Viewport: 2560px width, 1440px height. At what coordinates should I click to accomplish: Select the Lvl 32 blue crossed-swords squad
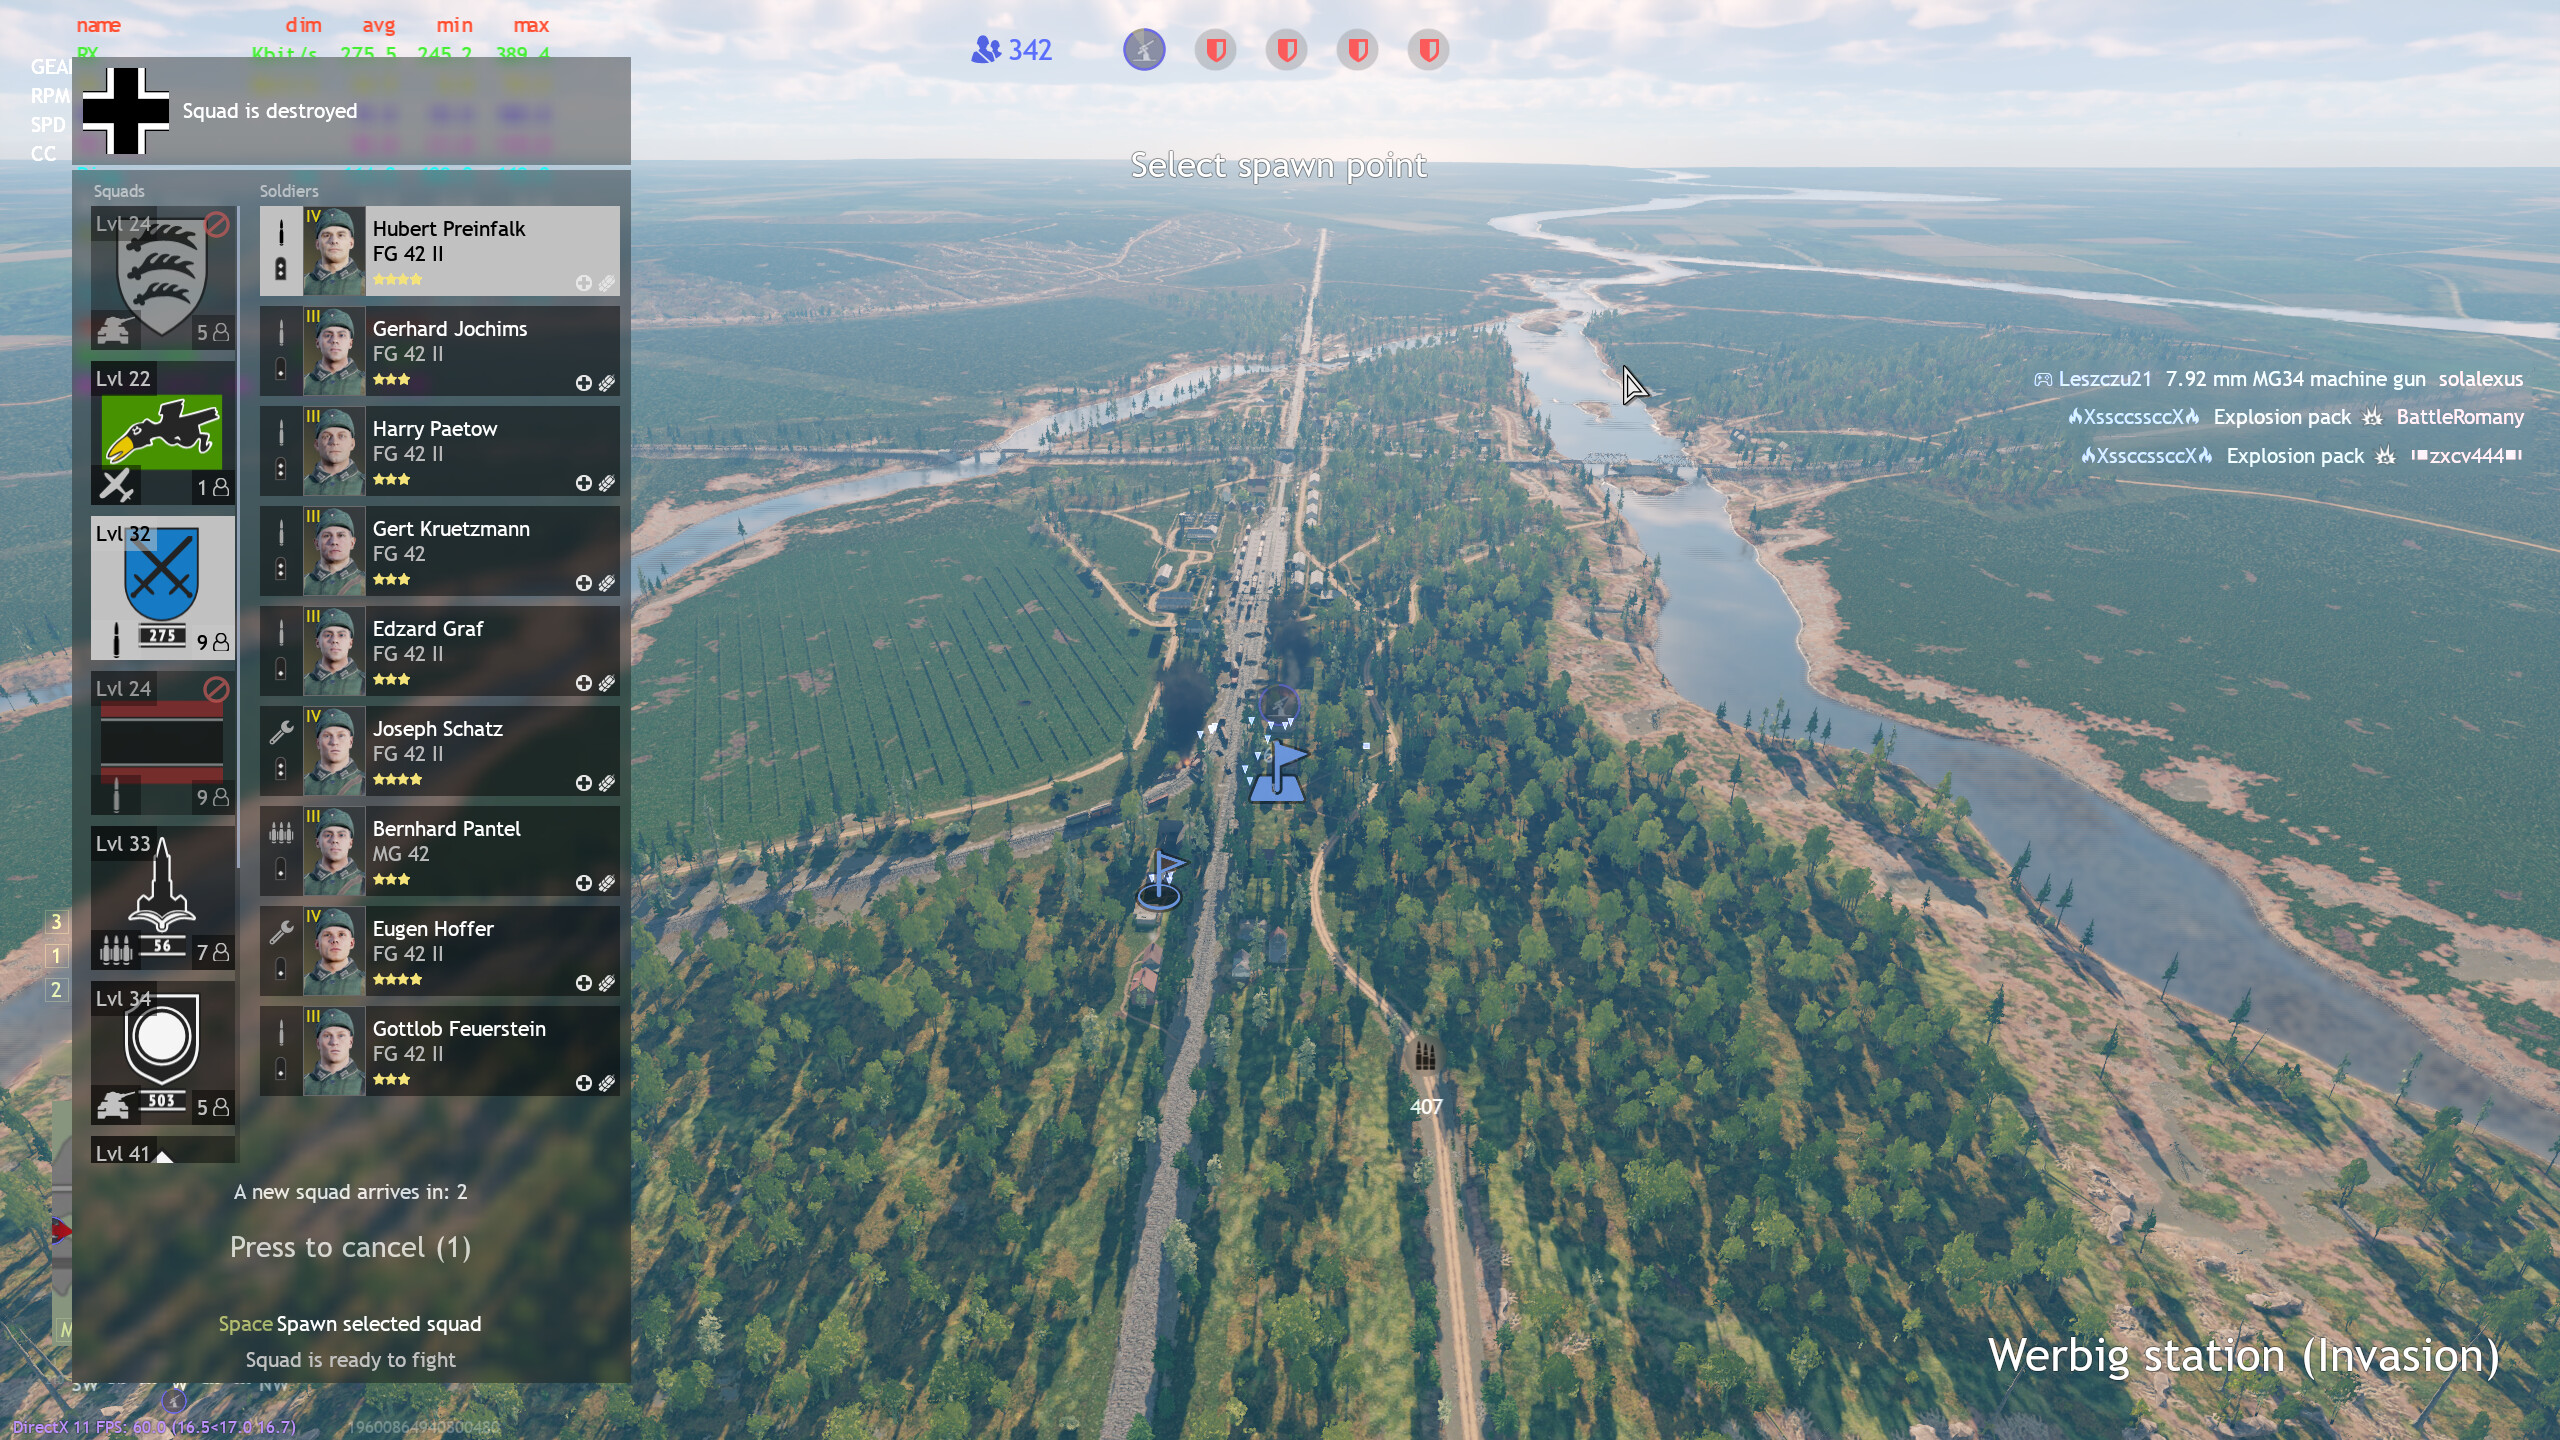(162, 587)
